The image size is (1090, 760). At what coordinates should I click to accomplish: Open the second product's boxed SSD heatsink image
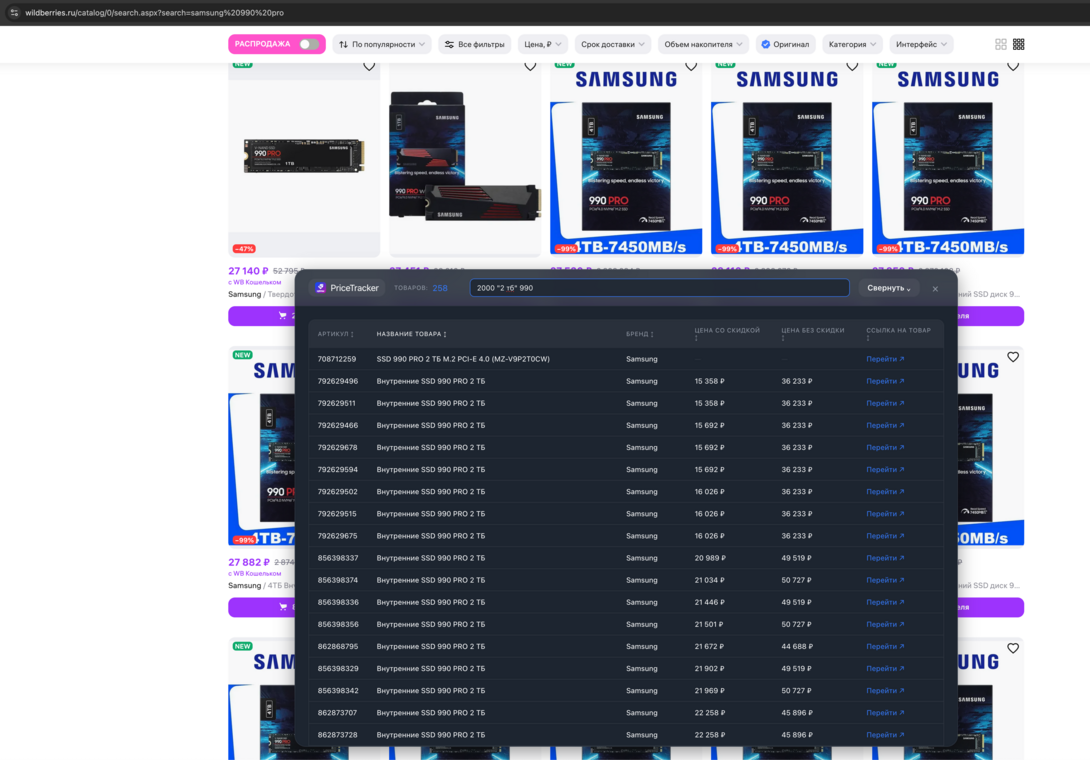coord(465,156)
